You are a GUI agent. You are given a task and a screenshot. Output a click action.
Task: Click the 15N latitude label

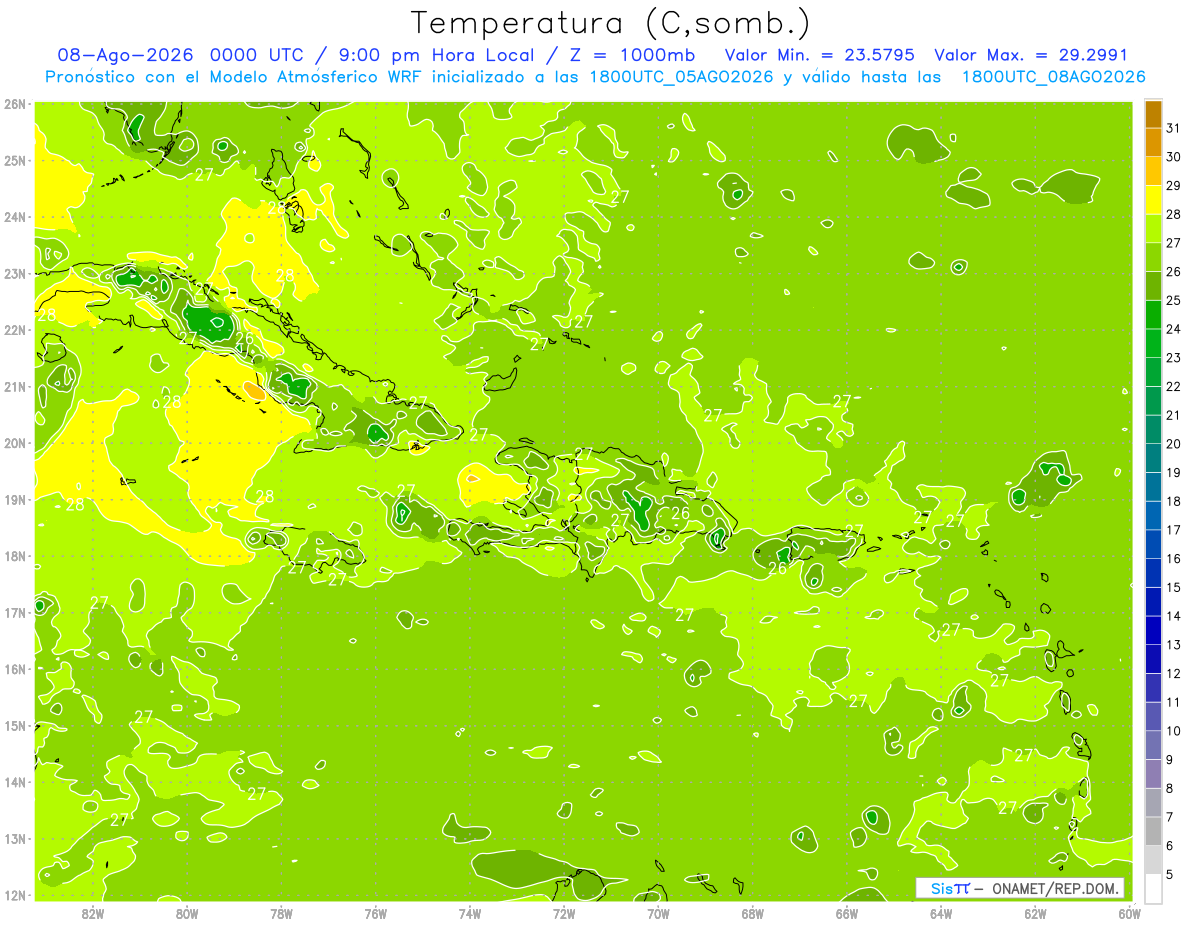coord(14,726)
